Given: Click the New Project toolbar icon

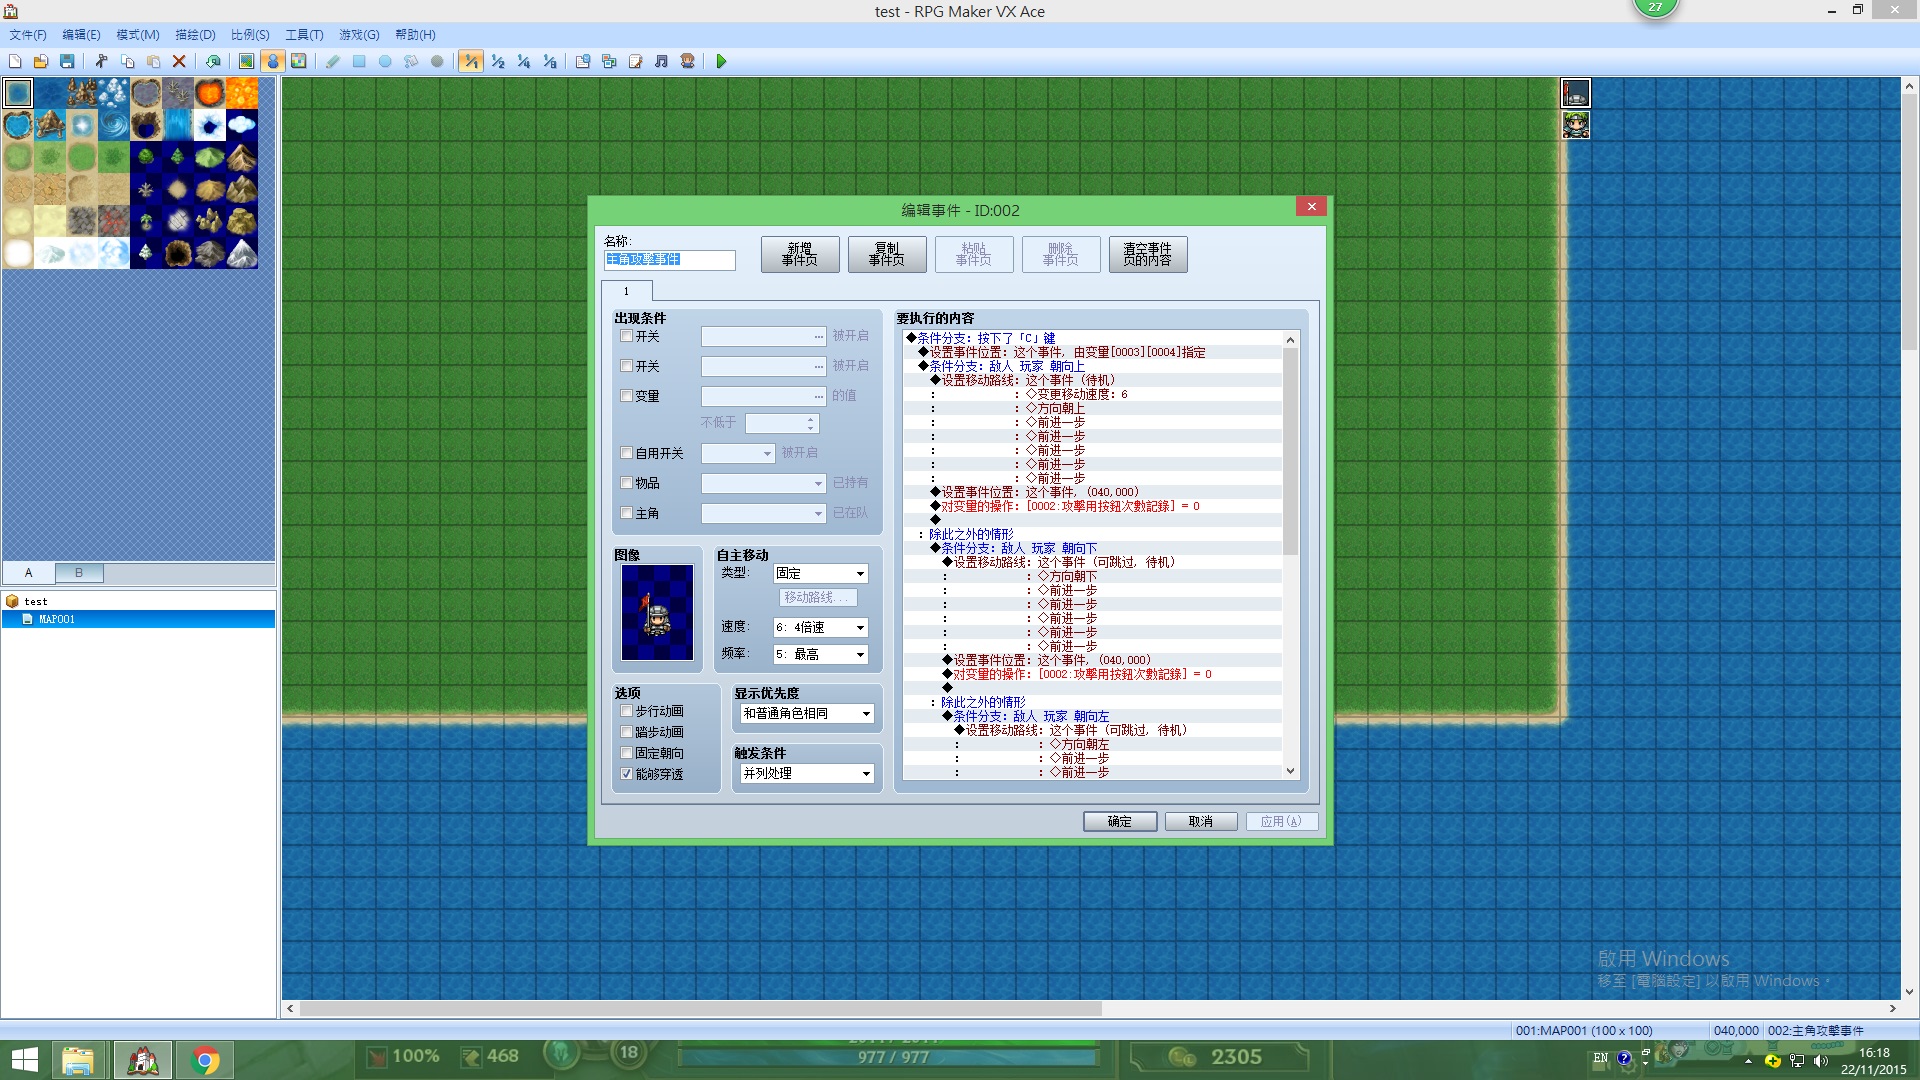Looking at the screenshot, I should (15, 62).
